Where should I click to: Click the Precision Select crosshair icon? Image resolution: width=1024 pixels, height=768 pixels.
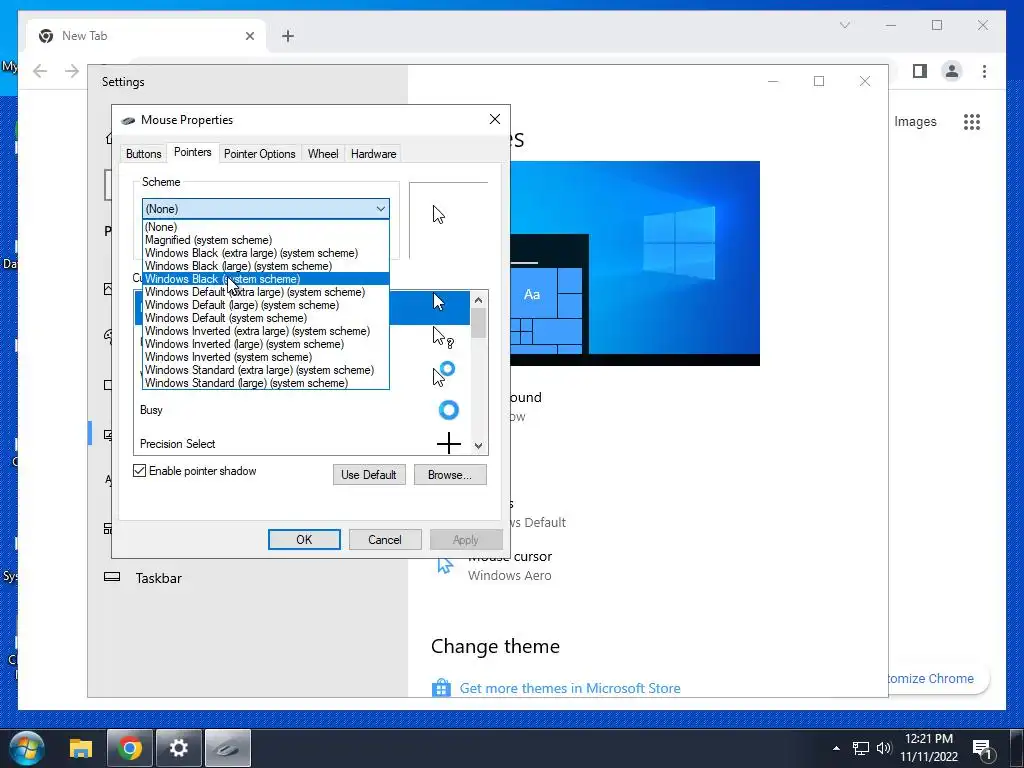pos(449,443)
